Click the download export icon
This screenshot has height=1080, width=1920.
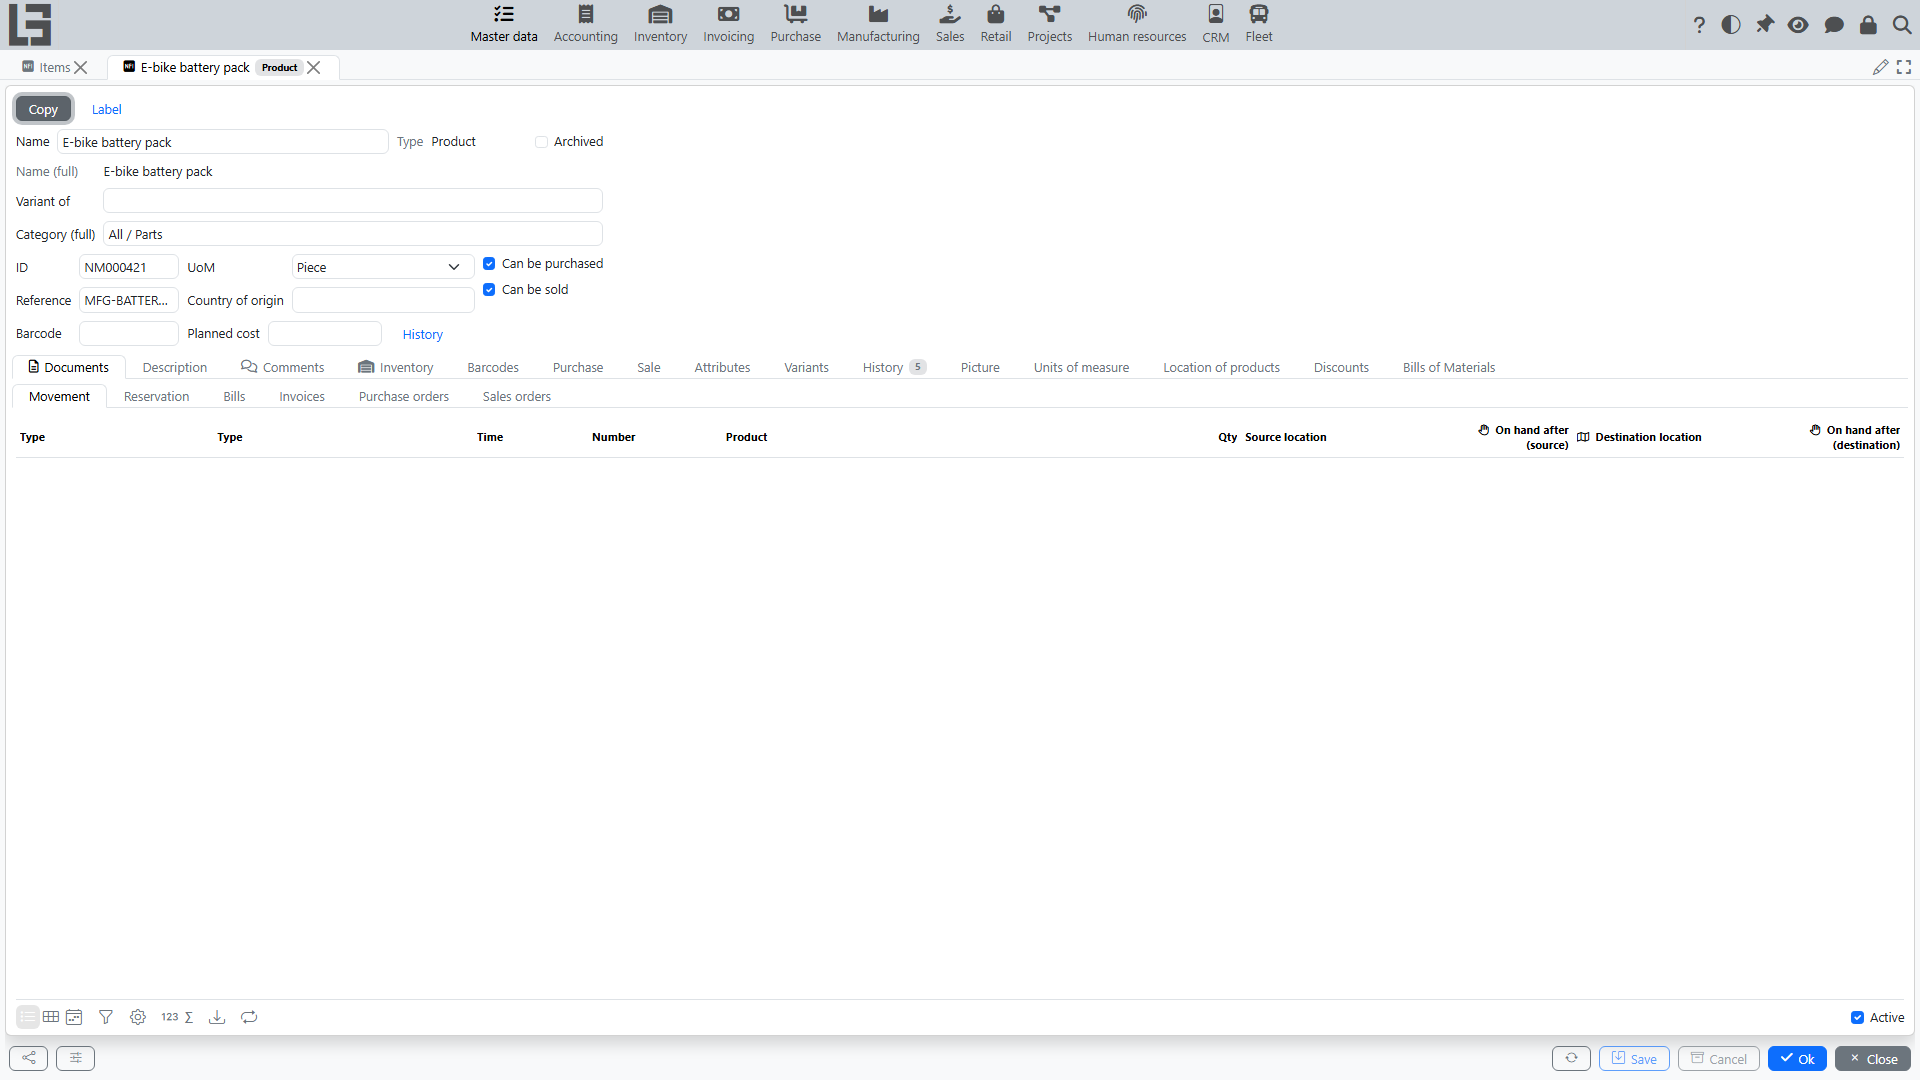(x=217, y=1017)
